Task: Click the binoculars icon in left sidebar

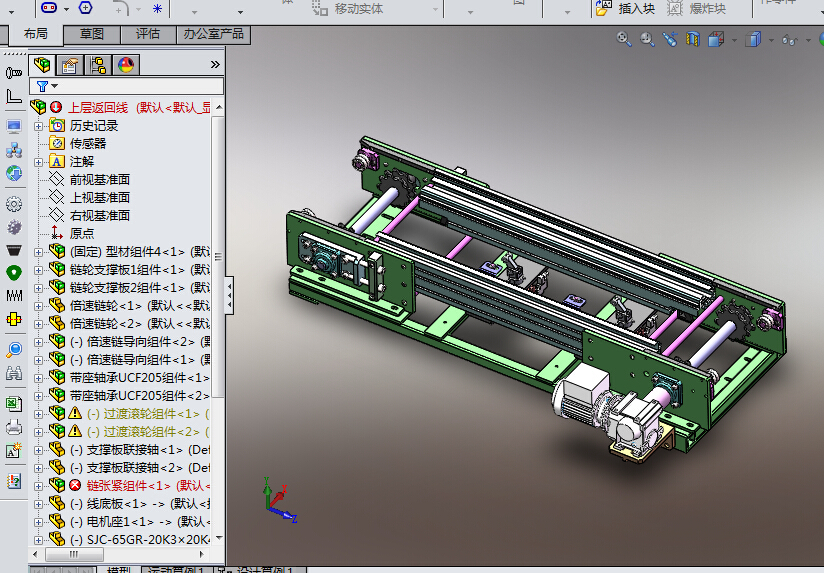Action: click(x=14, y=373)
